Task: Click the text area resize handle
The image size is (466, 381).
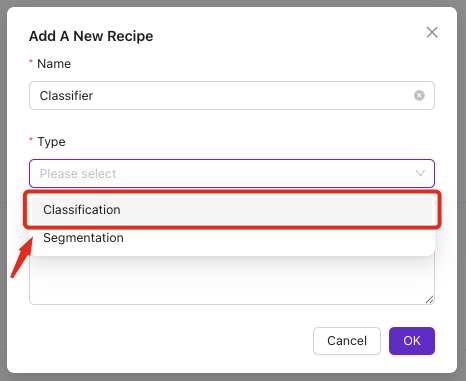Action: pyautogui.click(x=429, y=300)
